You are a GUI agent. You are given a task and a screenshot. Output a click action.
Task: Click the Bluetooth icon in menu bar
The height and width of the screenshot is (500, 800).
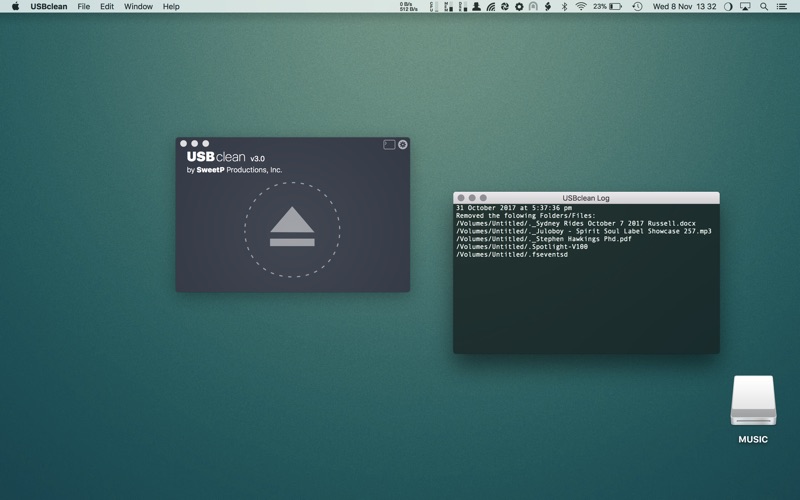pos(563,6)
